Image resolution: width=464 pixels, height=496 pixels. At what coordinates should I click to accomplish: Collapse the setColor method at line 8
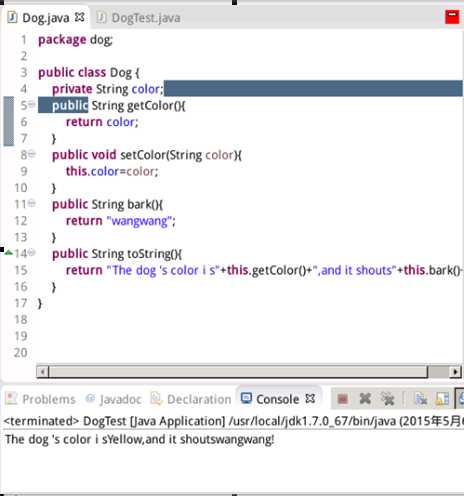click(32, 154)
